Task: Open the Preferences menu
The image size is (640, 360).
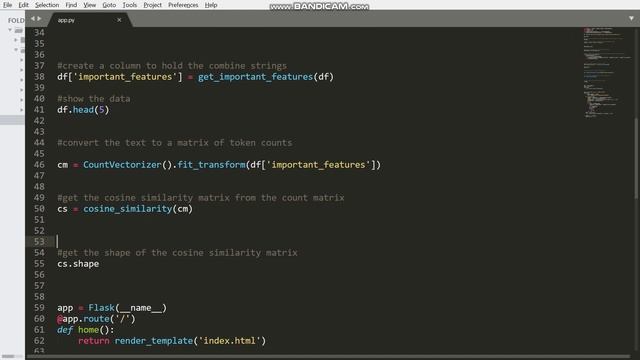Action: pyautogui.click(x=183, y=5)
